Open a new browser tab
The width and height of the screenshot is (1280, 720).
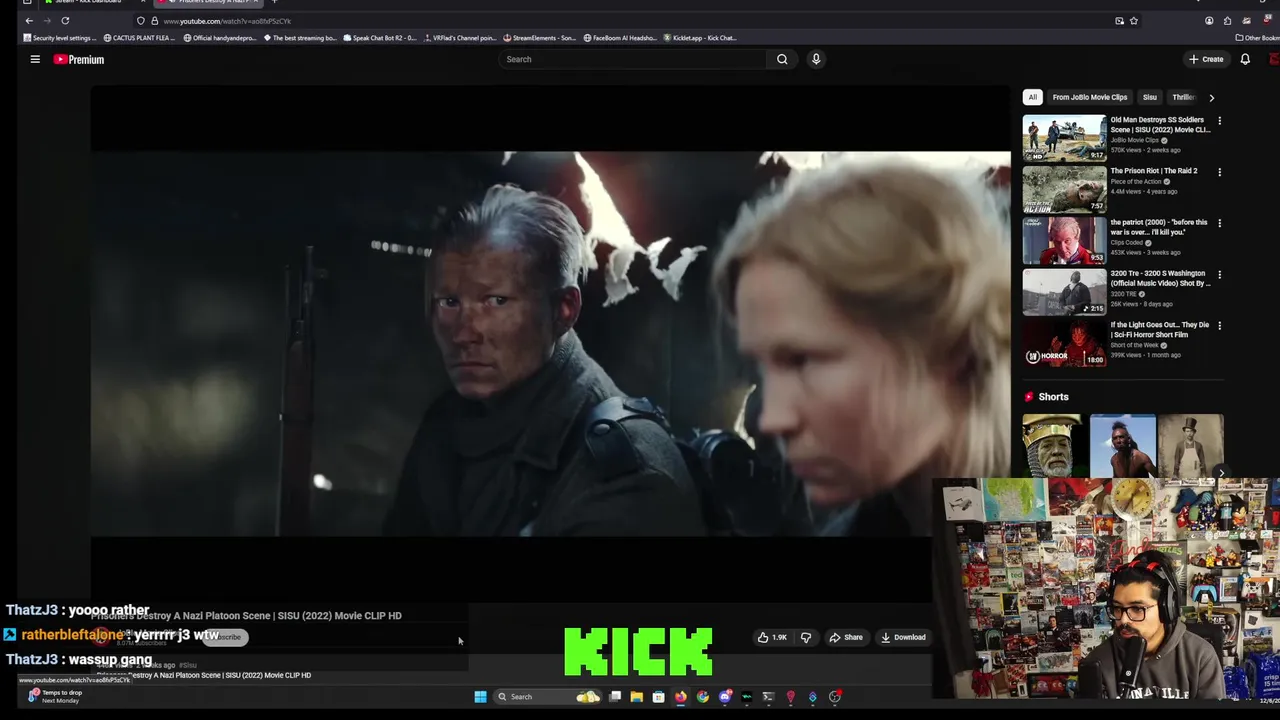click(x=274, y=2)
